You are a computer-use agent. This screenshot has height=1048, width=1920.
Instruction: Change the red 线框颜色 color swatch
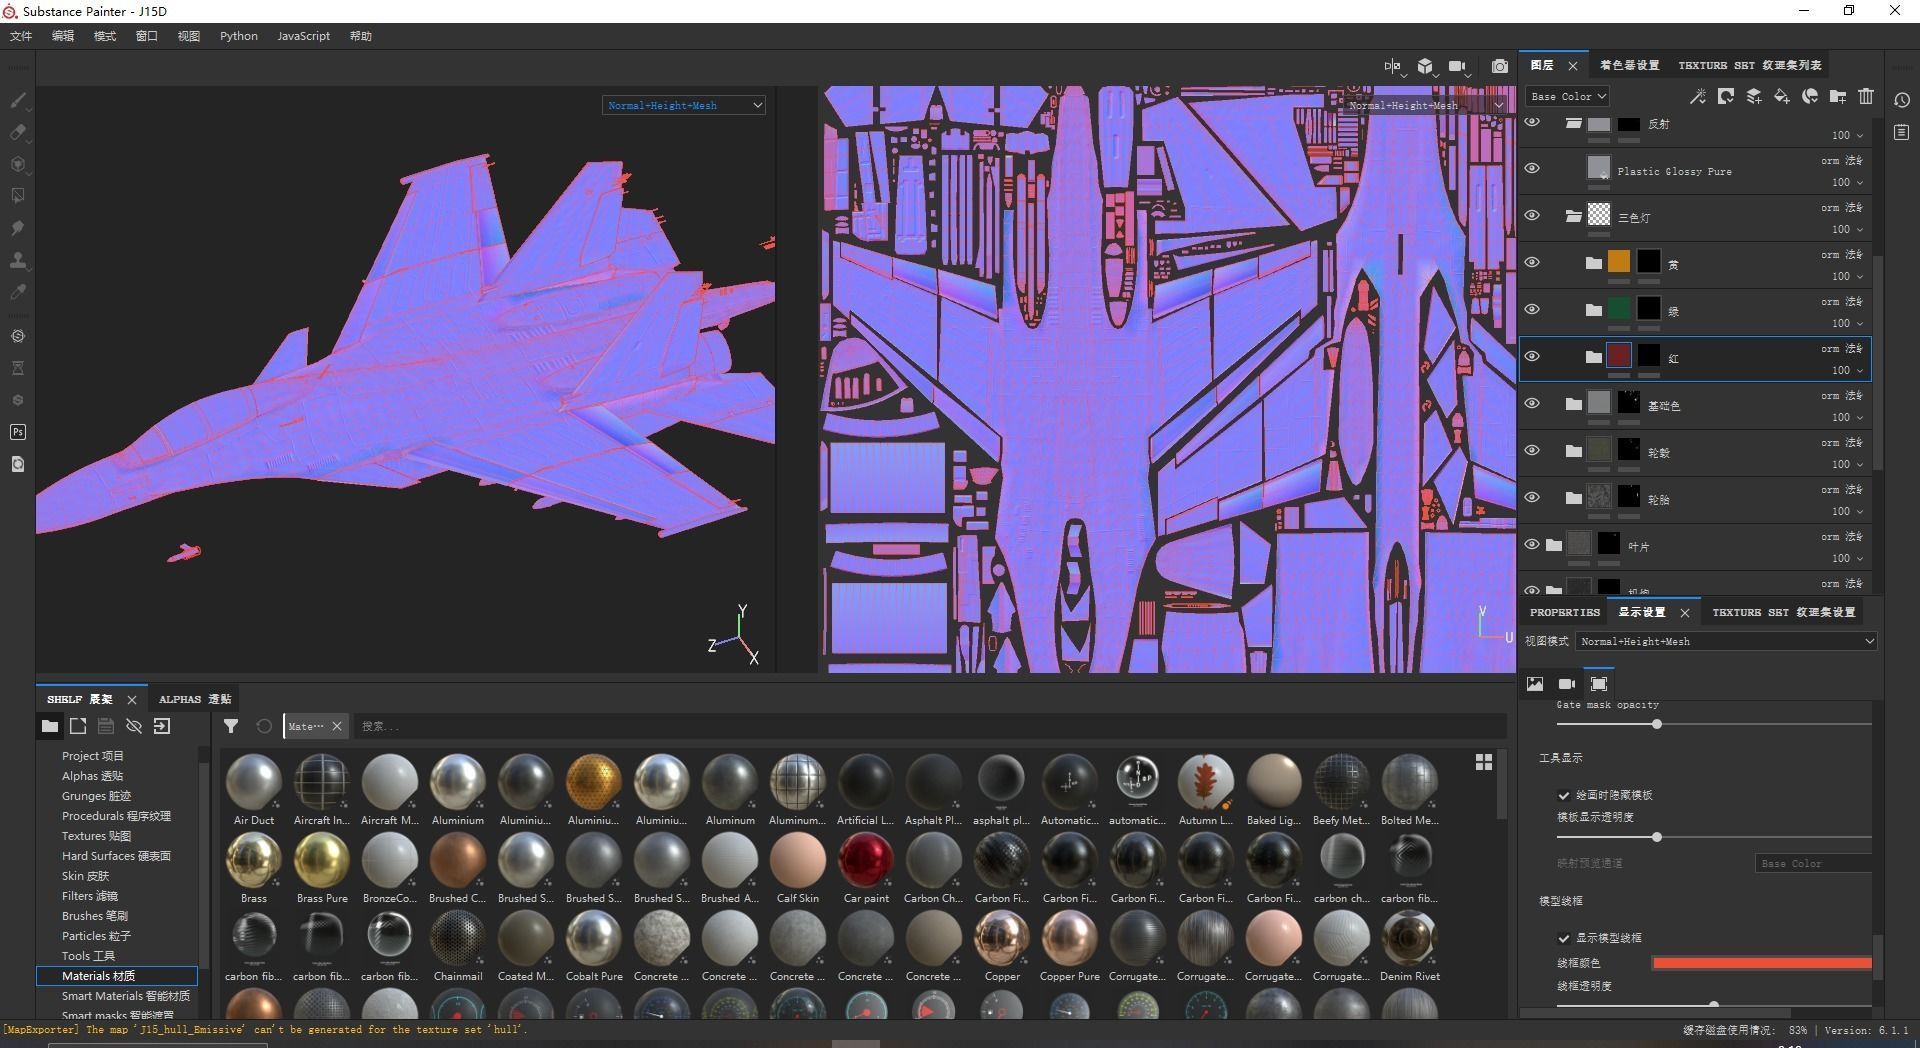click(x=1762, y=963)
